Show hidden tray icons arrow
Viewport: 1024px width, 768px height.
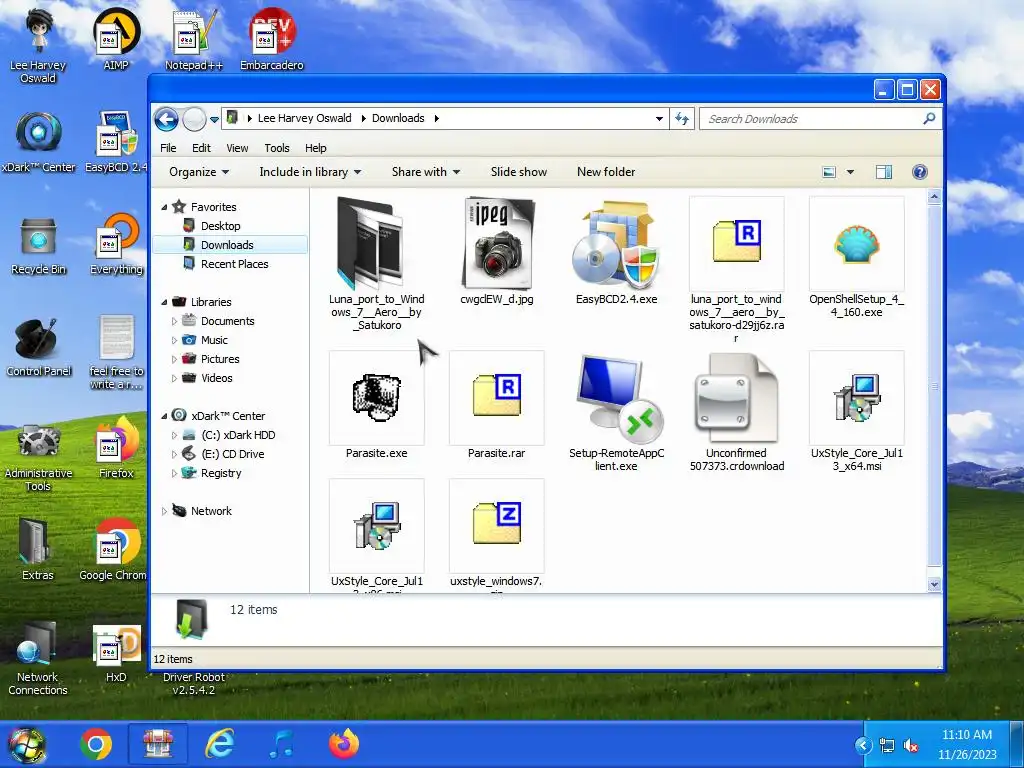click(x=863, y=745)
